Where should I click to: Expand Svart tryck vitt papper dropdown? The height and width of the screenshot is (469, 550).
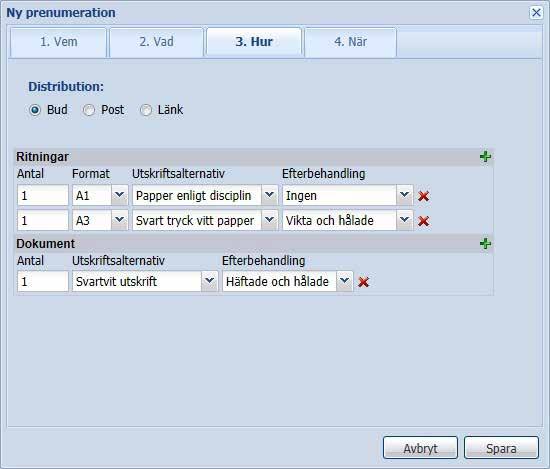coord(269,220)
